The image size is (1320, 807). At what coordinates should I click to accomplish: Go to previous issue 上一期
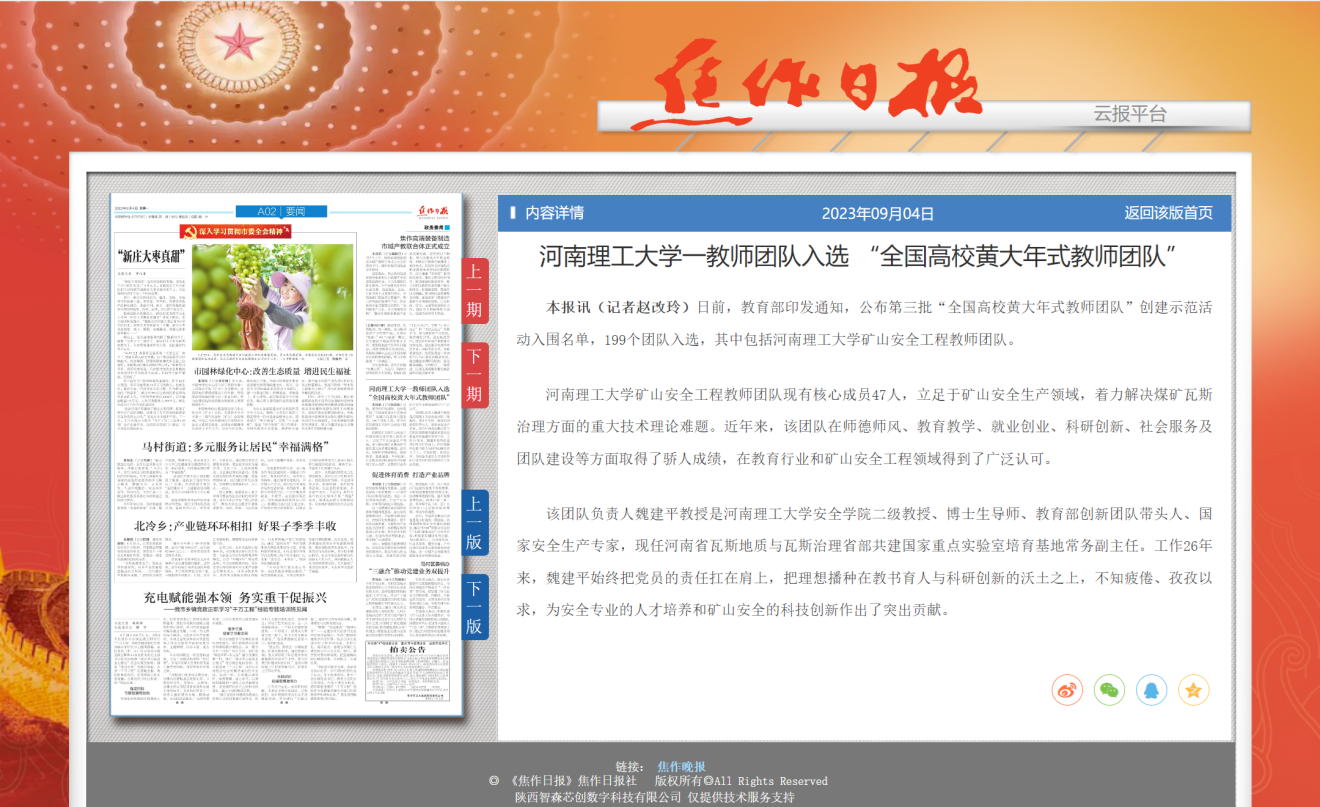point(474,290)
